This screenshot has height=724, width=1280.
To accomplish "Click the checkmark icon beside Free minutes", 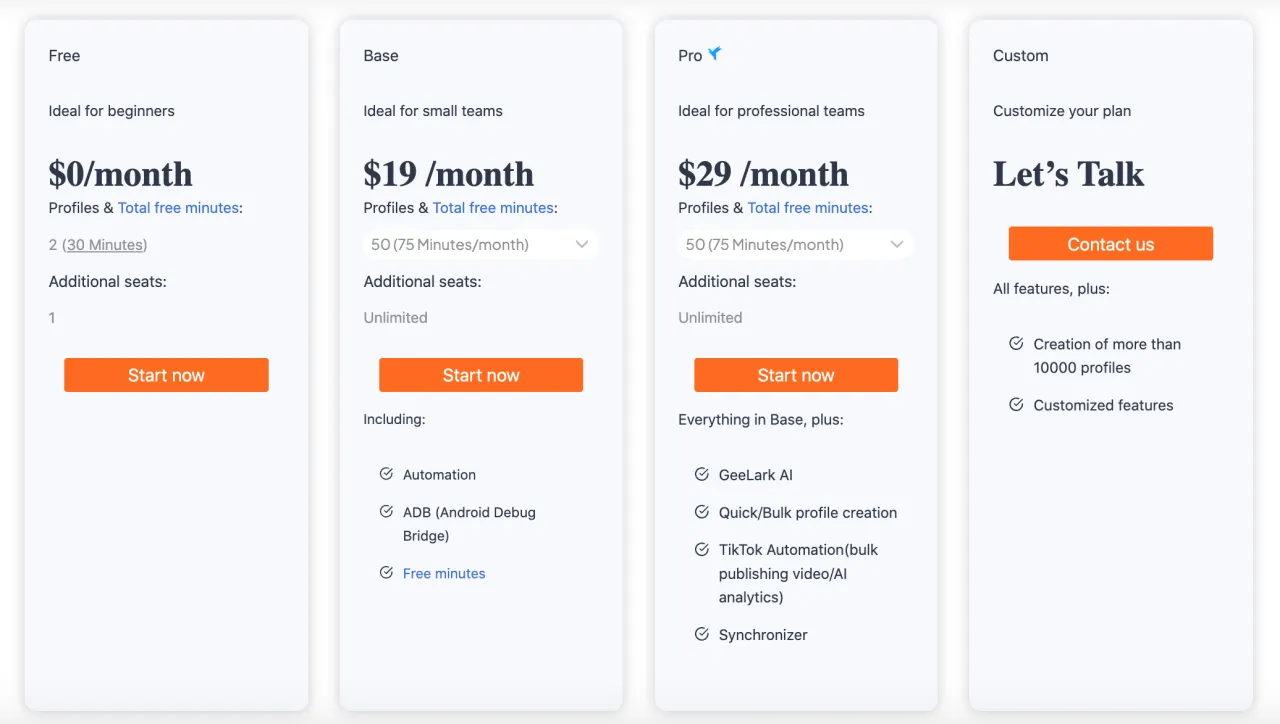I will [x=386, y=572].
